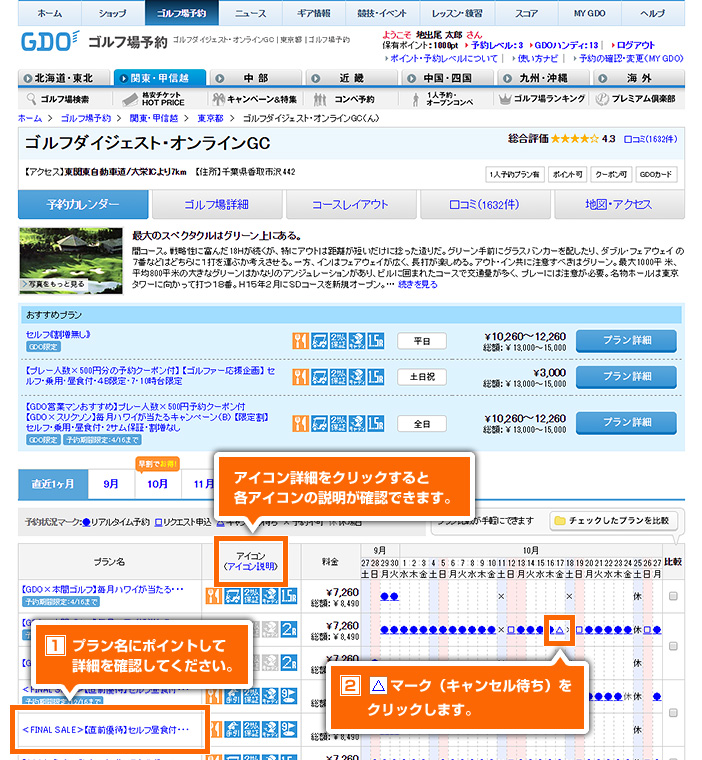Click 東京都 breadcrumb link

(x=210, y=118)
